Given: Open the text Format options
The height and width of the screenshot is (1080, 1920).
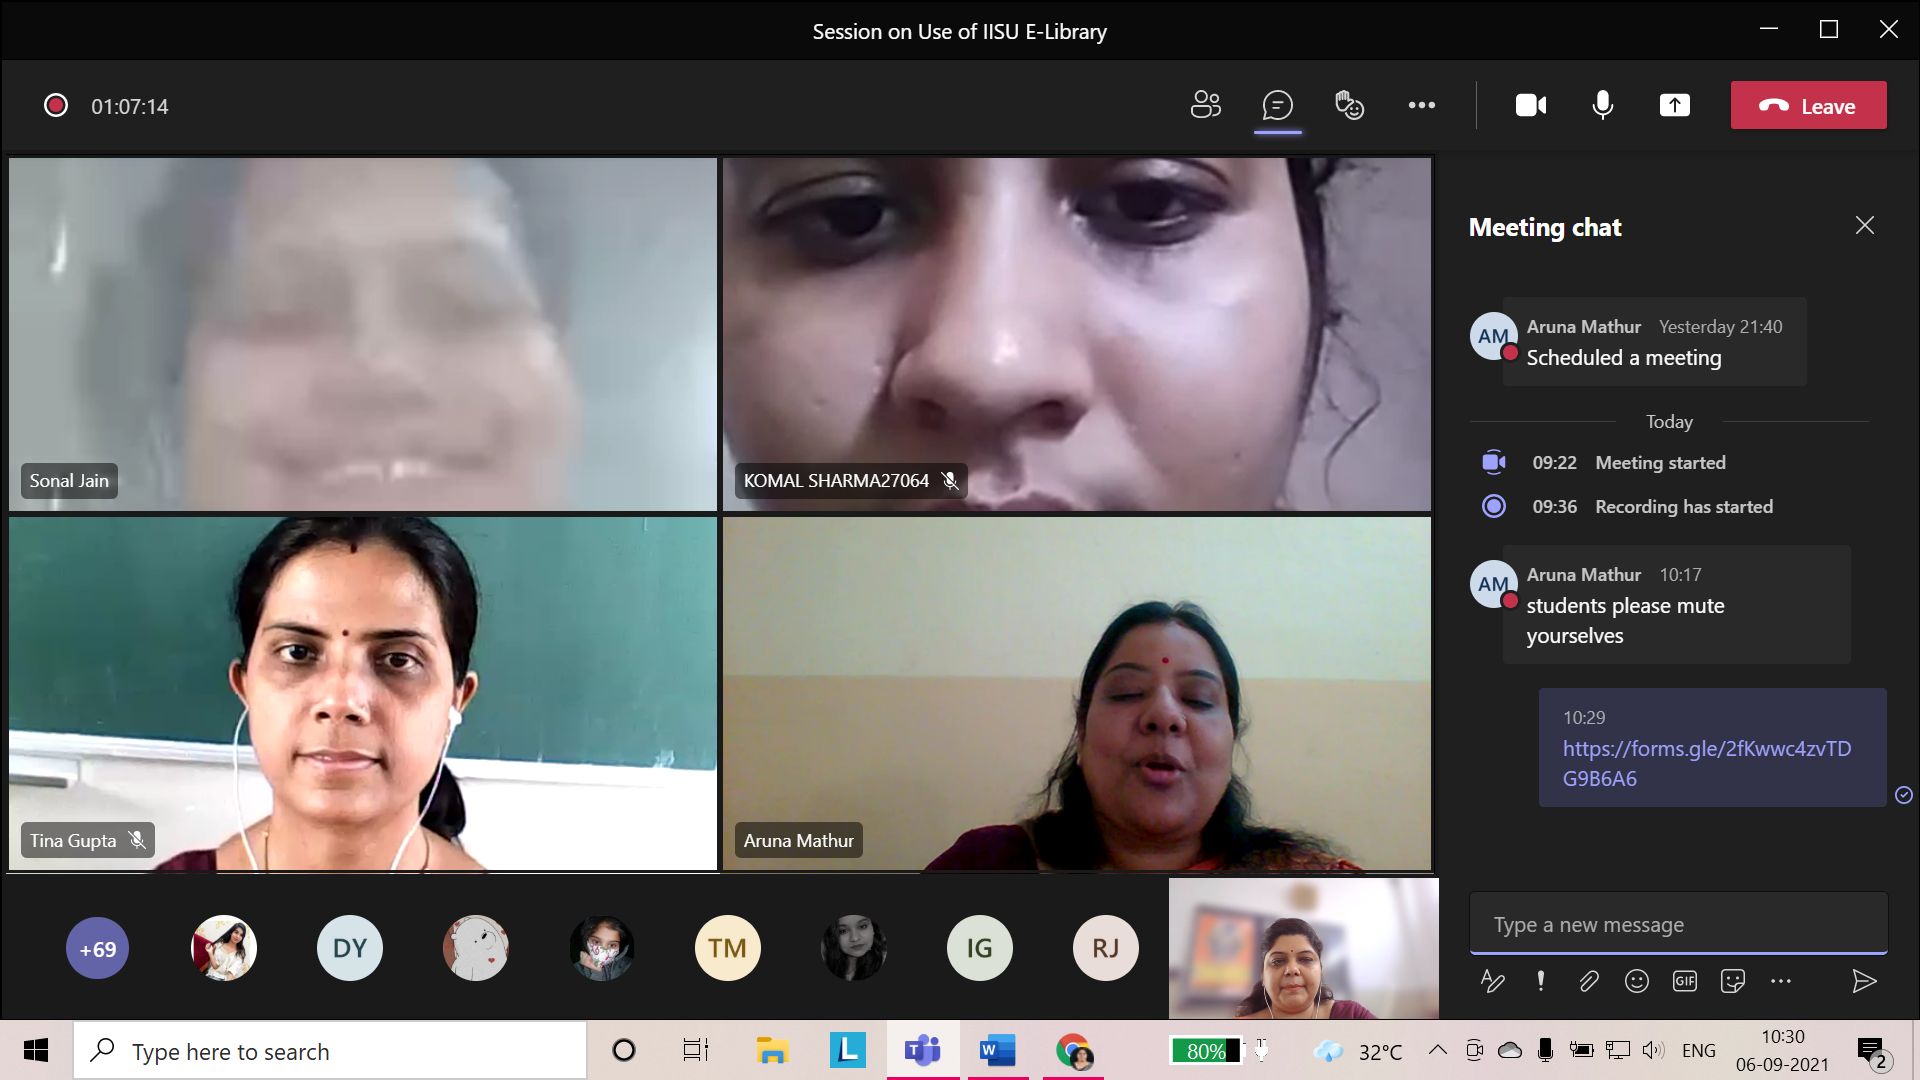Looking at the screenshot, I should (1492, 981).
